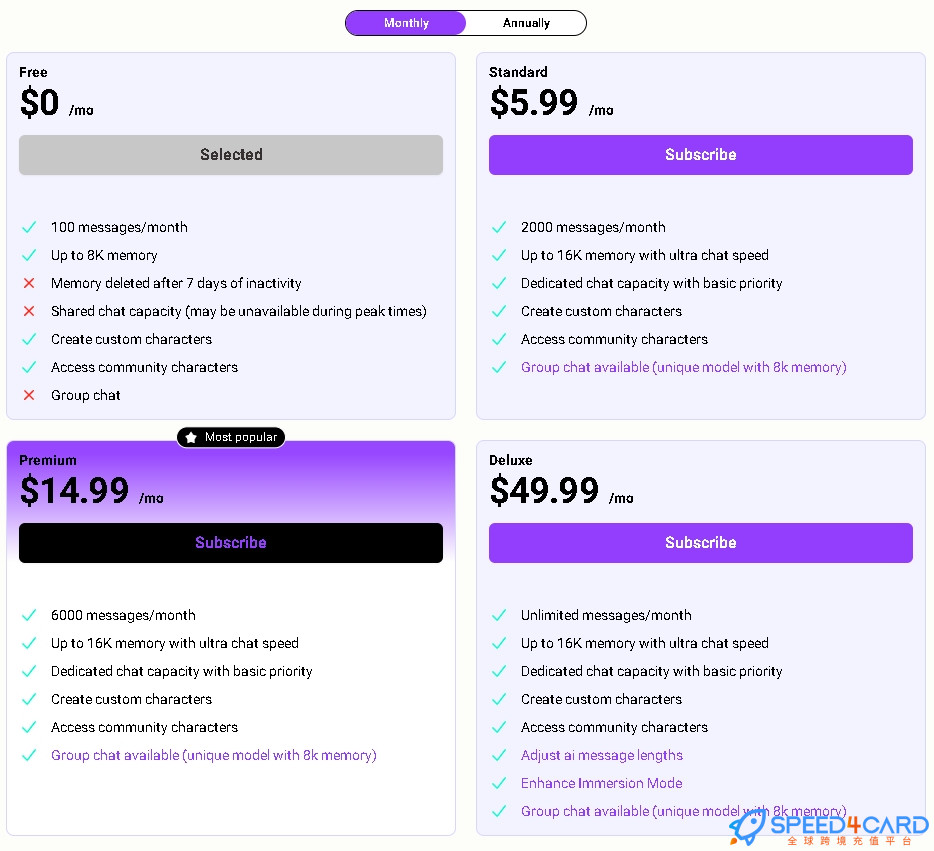Screen dimensions: 934x851
Task: Click the Selected button on Free plan
Action: (231, 155)
